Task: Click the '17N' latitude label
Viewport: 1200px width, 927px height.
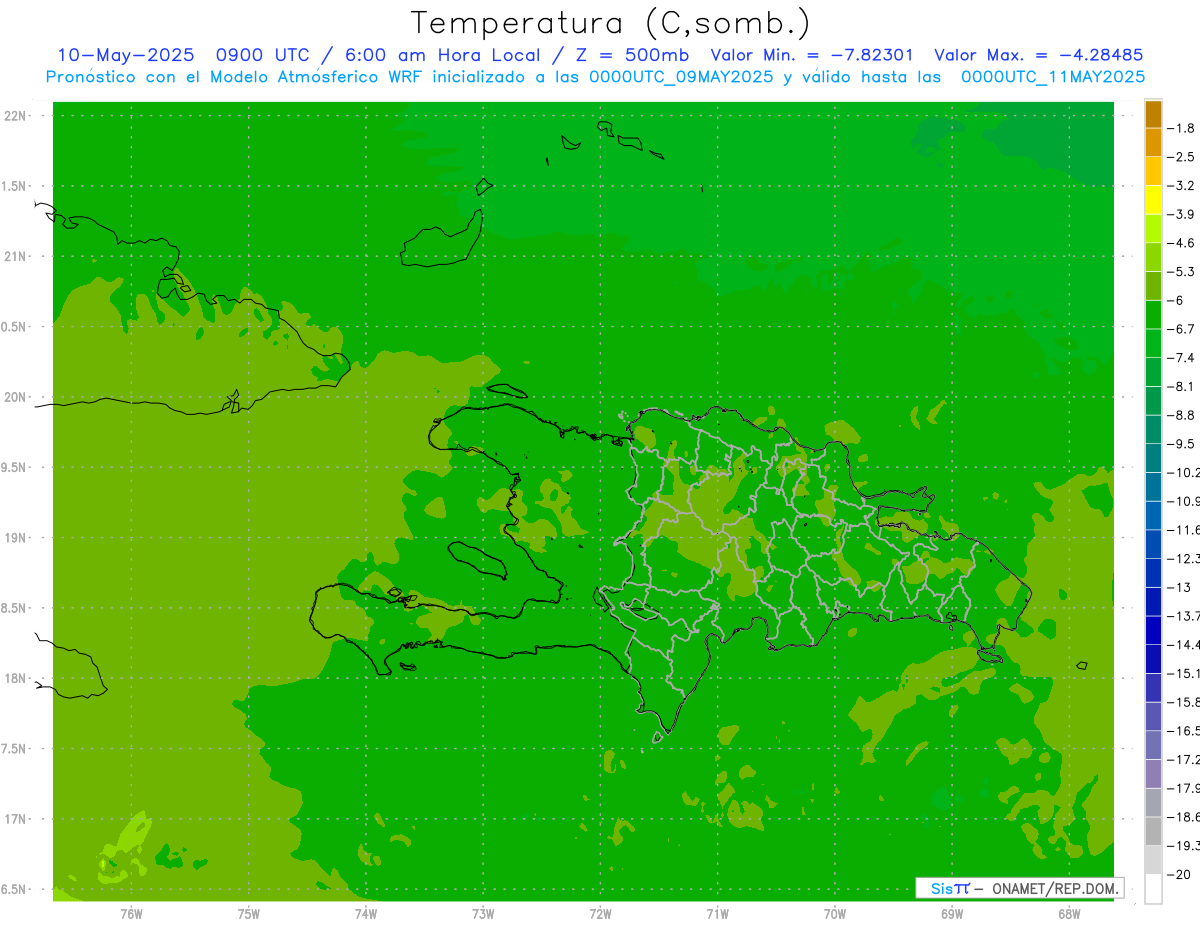Action: tap(16, 819)
